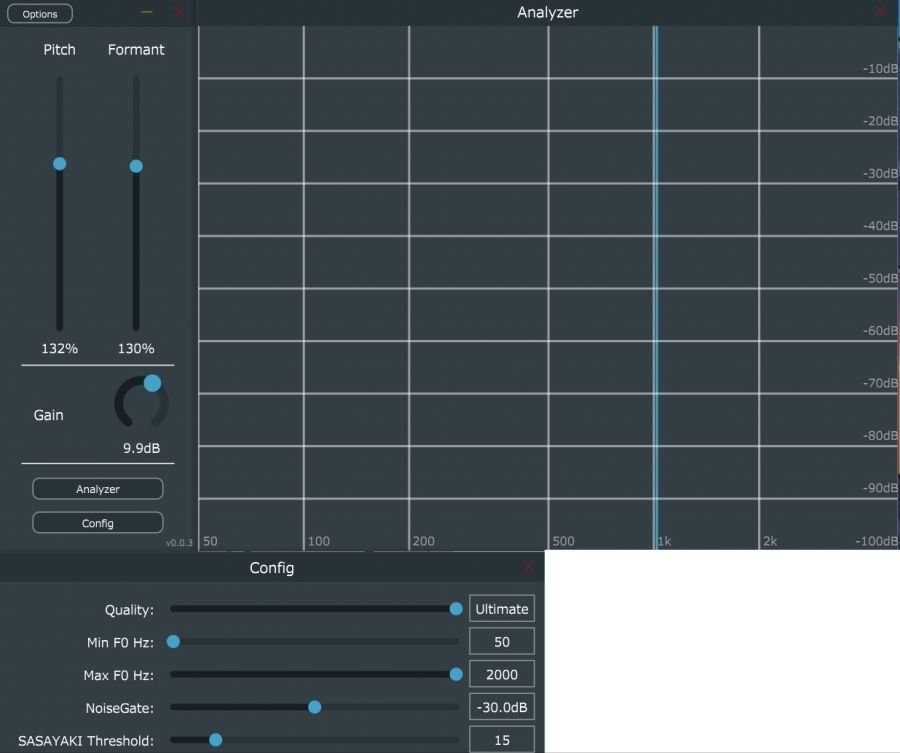Click the Analyzer window title

pos(548,12)
